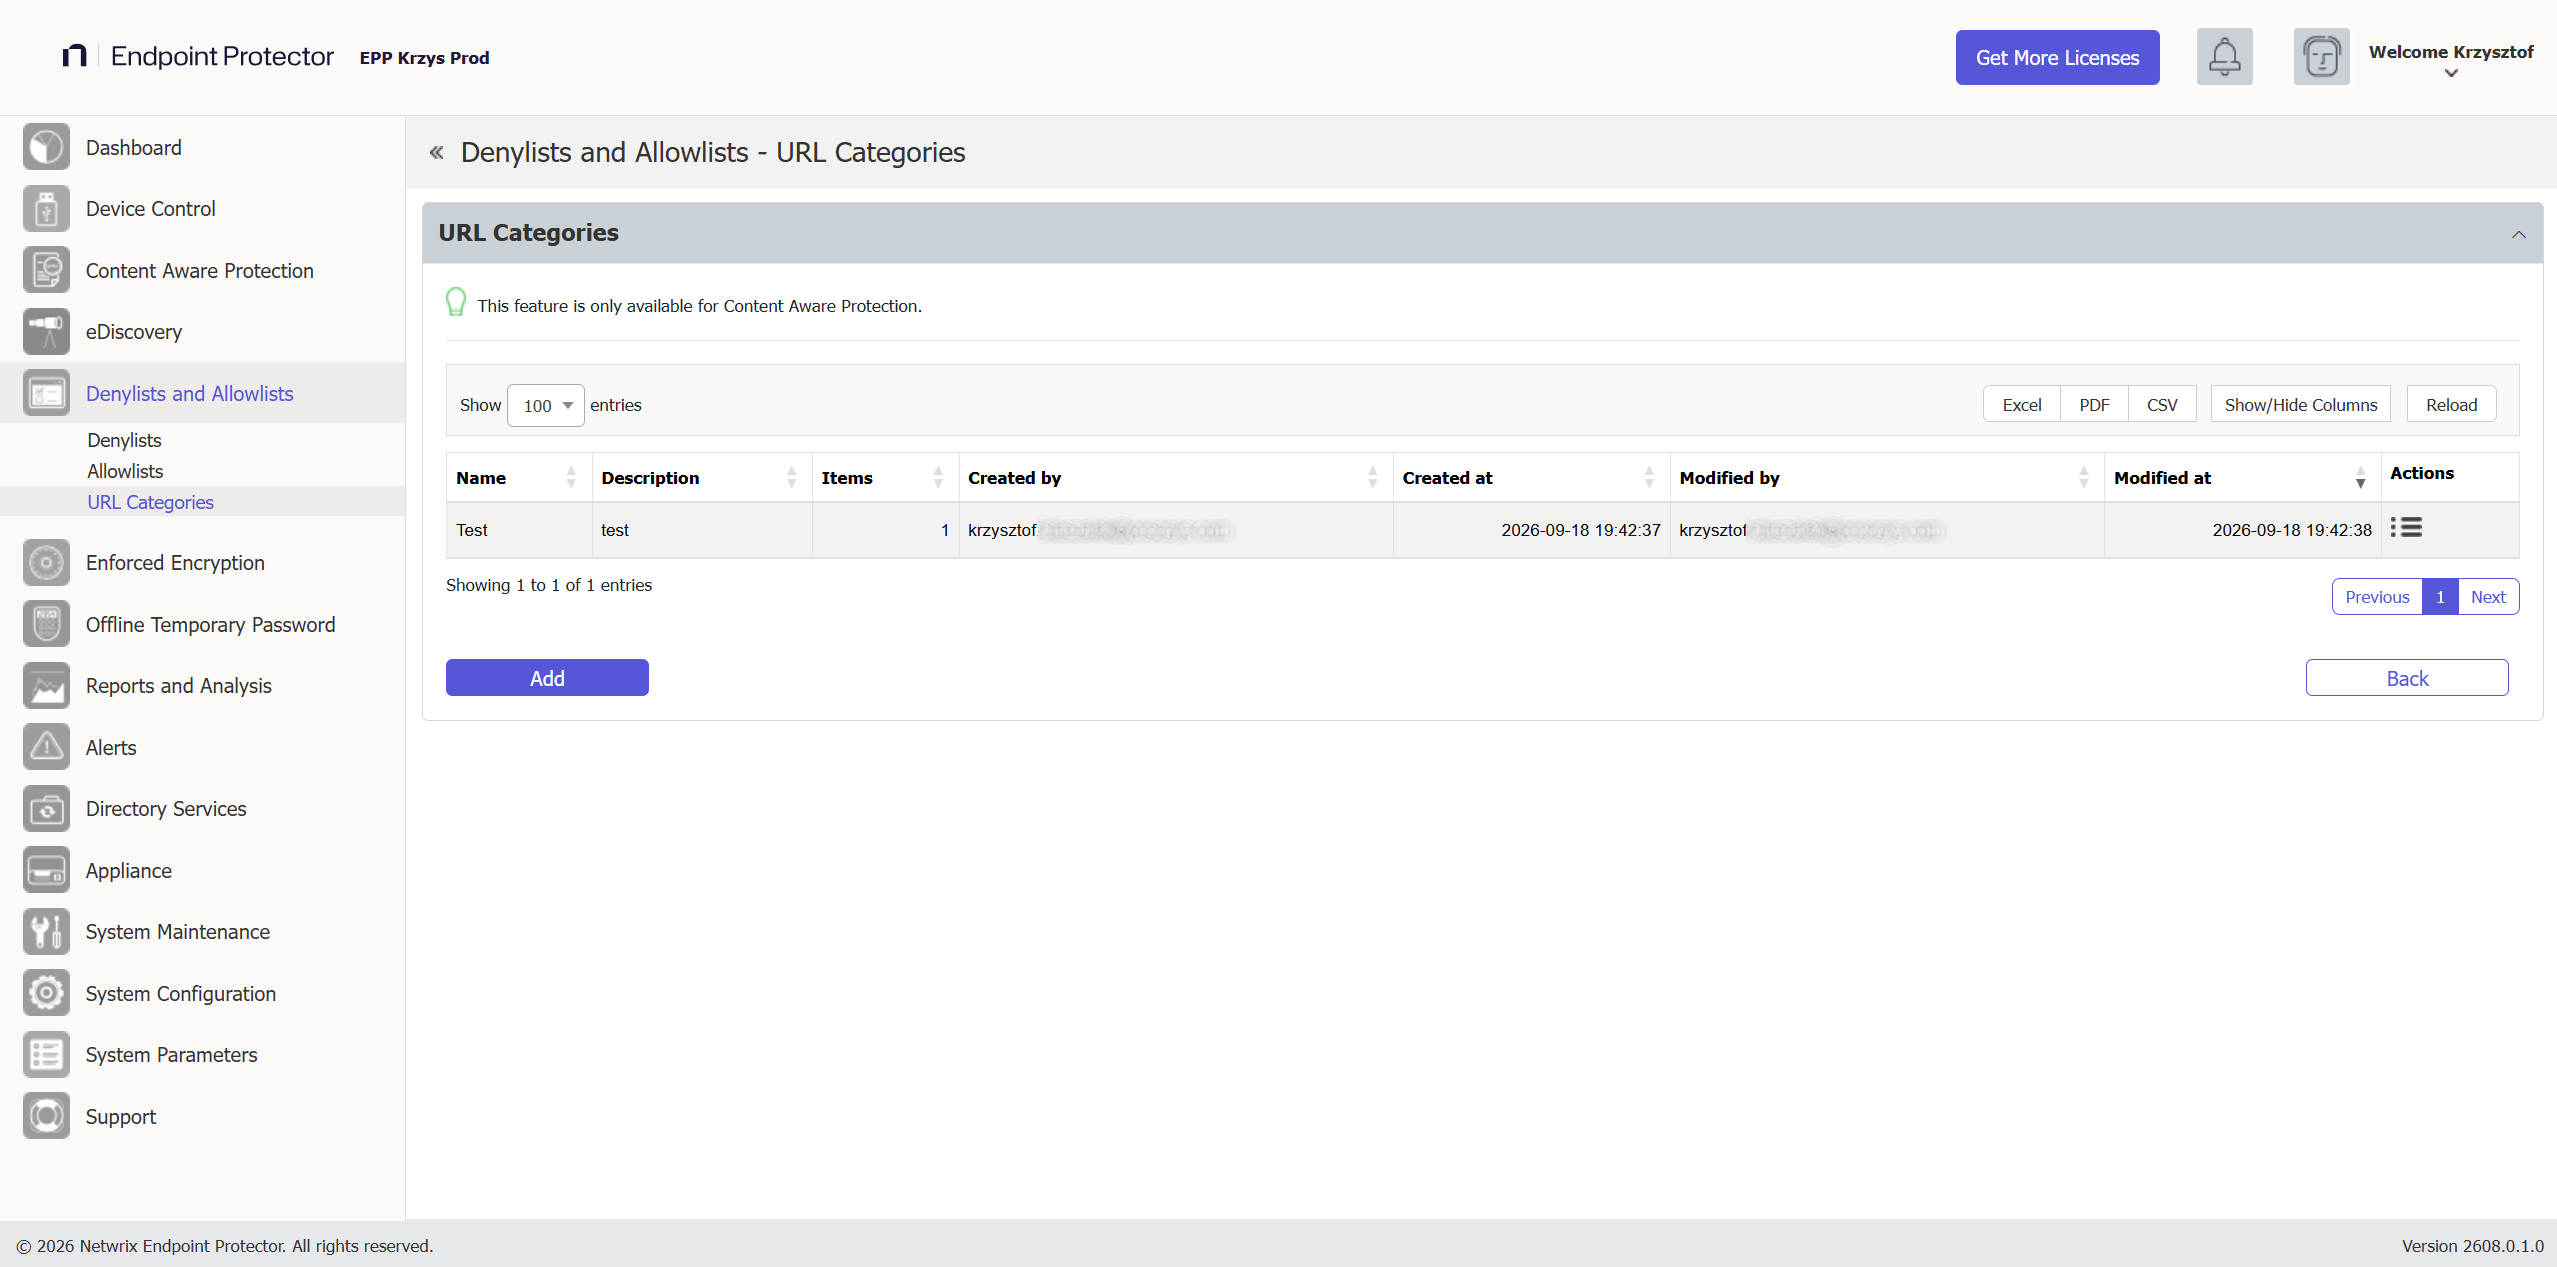Click the double-chevron collapse sidebar icon
The width and height of the screenshot is (2557, 1267).
(x=436, y=153)
